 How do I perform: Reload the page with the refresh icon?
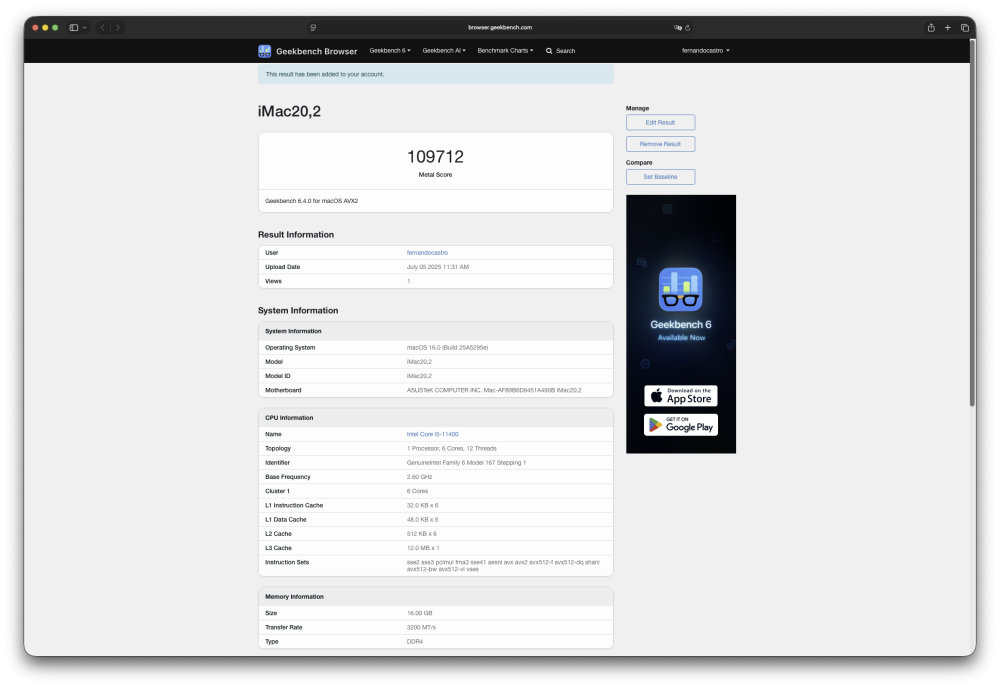click(x=688, y=27)
